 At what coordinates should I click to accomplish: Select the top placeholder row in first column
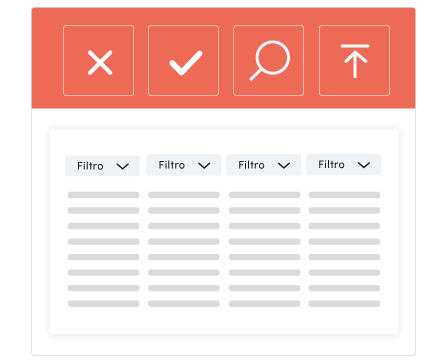(103, 195)
